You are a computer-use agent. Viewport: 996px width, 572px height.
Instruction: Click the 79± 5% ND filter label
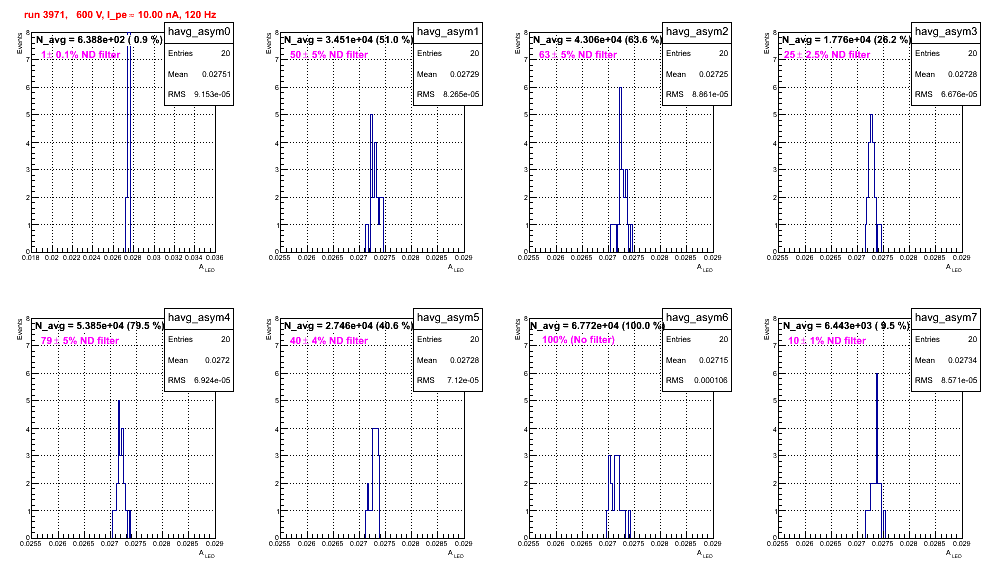click(x=79, y=341)
